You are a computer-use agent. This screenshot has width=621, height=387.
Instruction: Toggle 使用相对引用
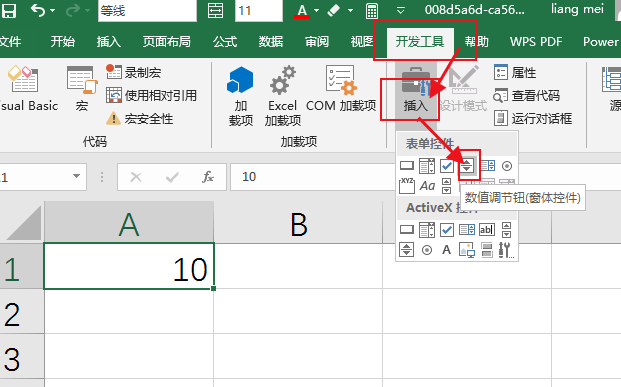(x=151, y=95)
